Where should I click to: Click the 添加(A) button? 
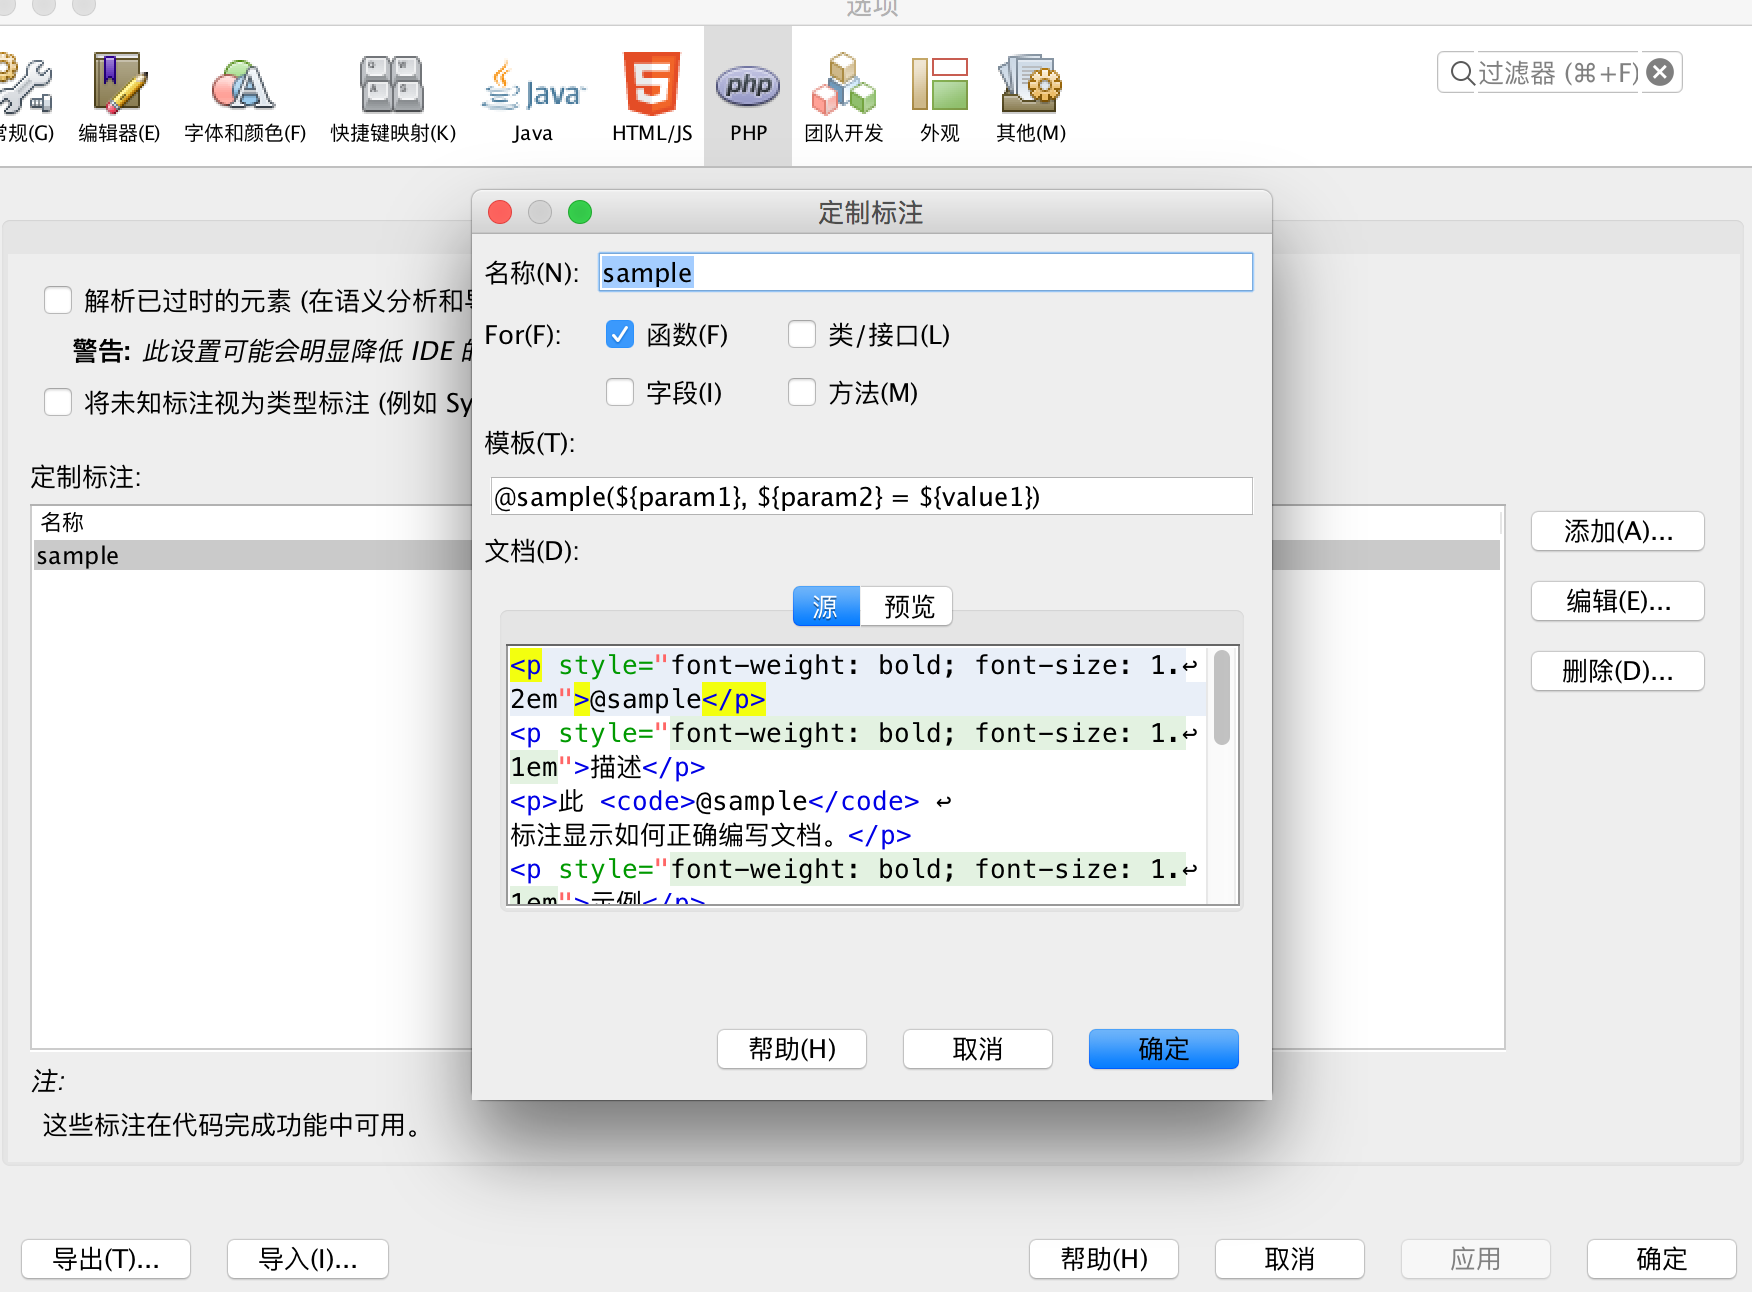[x=1616, y=531]
